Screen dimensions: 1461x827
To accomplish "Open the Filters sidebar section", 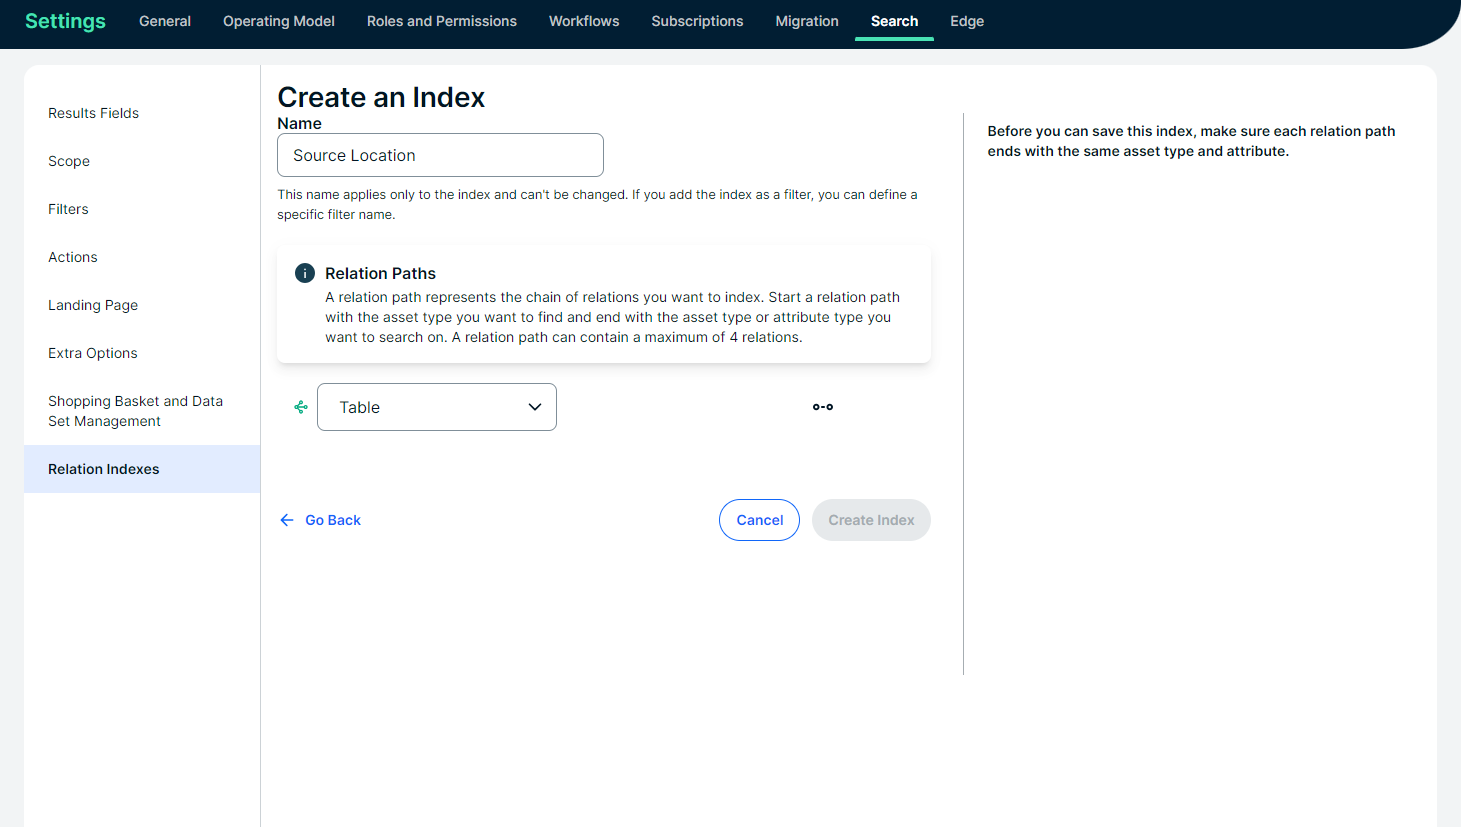I will [68, 209].
